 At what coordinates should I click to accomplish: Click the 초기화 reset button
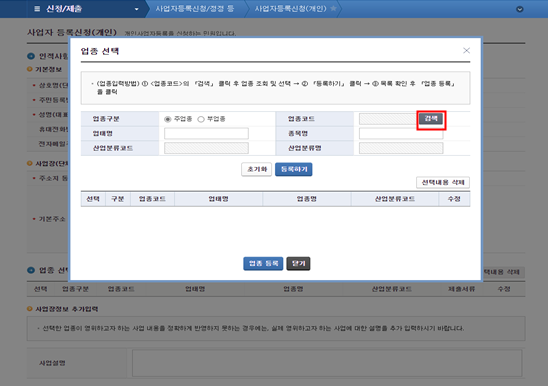pos(257,170)
